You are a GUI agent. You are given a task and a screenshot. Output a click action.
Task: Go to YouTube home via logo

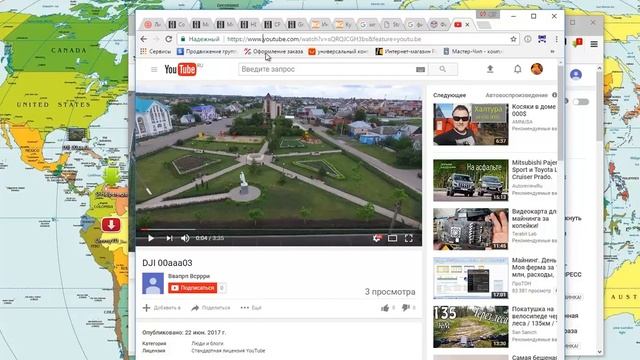180,69
